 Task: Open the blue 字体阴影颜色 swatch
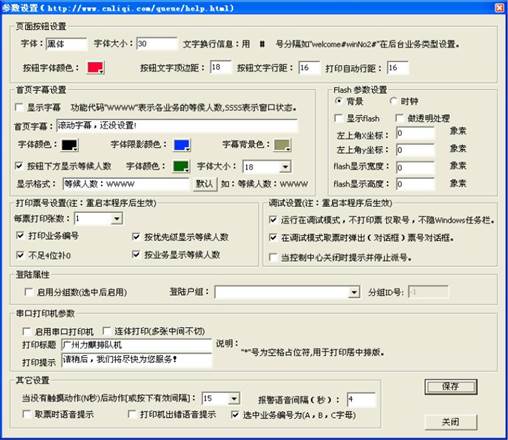point(182,145)
